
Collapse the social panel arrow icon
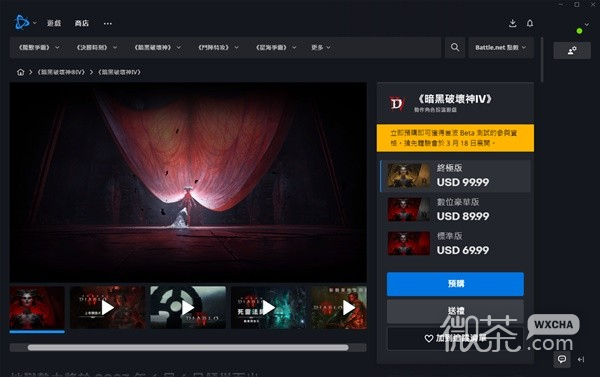(x=581, y=359)
